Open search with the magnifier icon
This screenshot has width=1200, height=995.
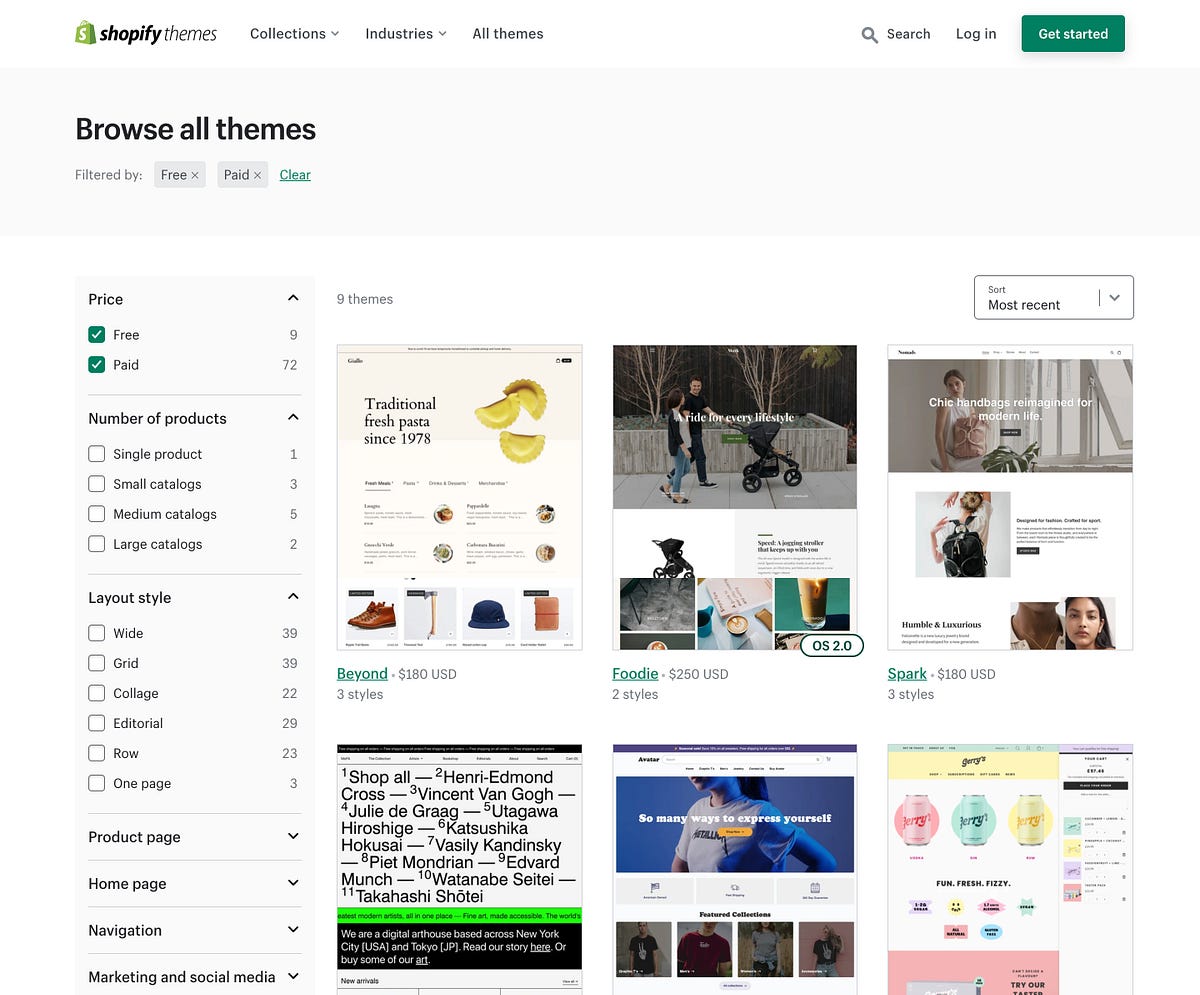(x=869, y=34)
